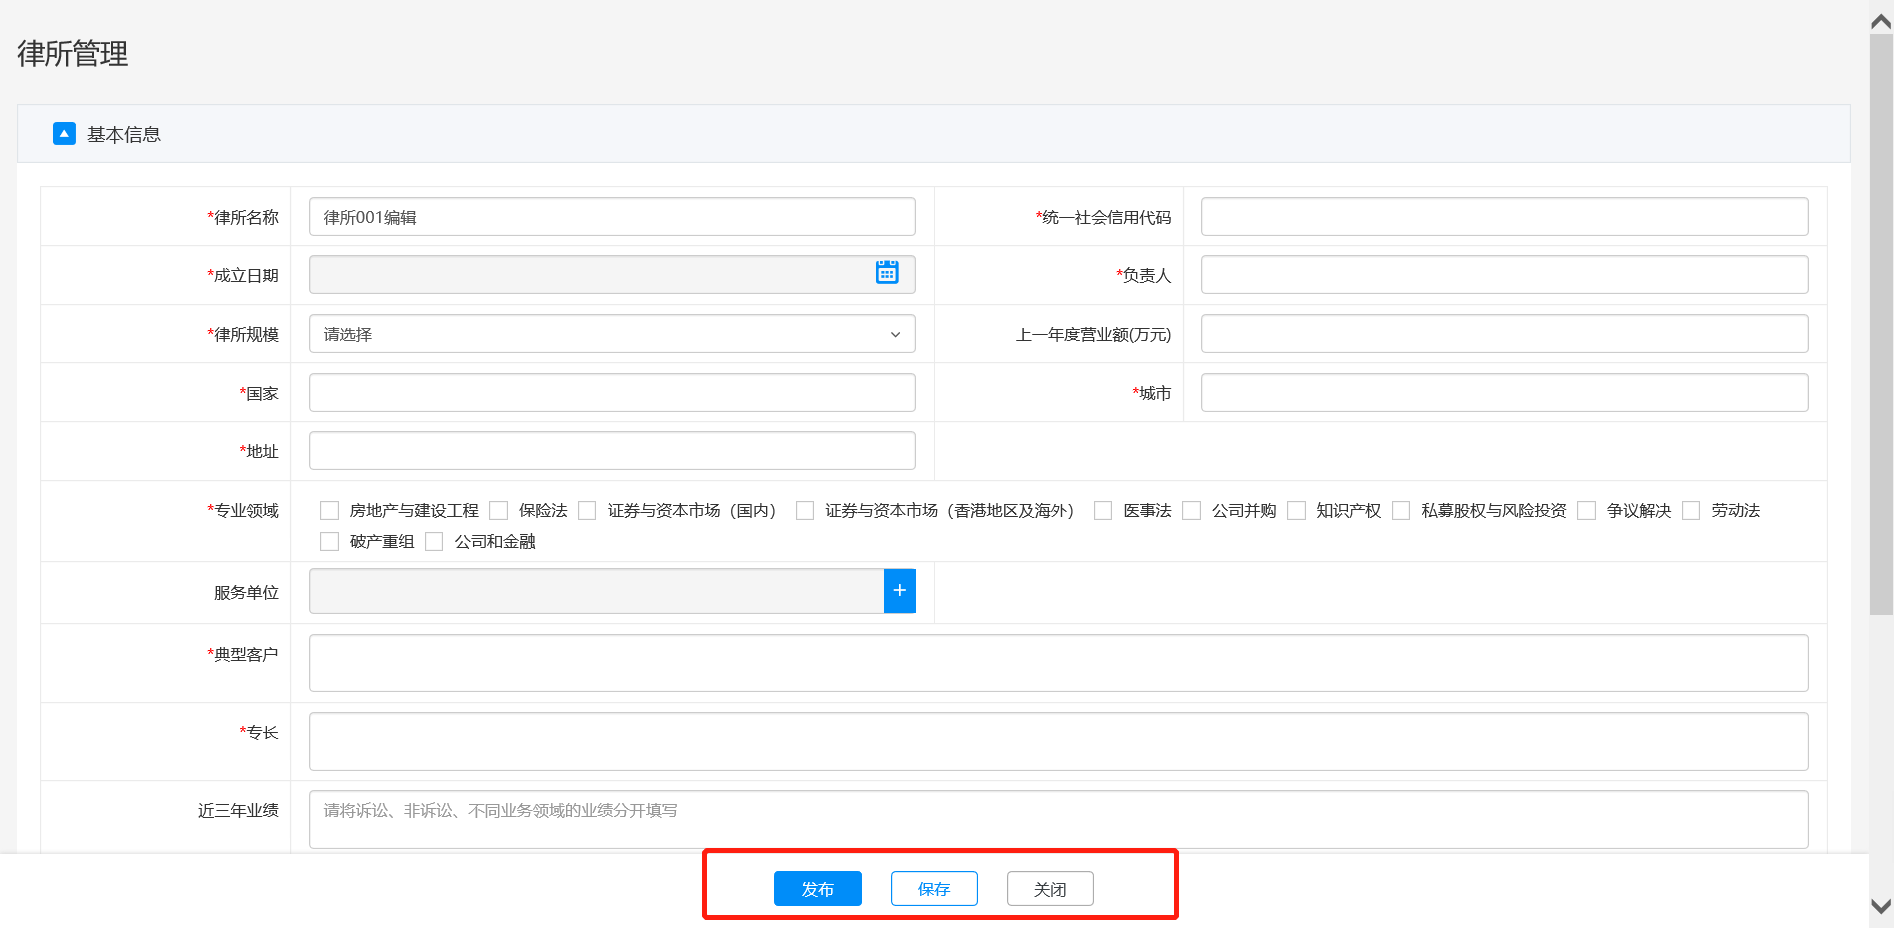
Task: Click the vertical scrollbar thumb
Action: [1881, 320]
